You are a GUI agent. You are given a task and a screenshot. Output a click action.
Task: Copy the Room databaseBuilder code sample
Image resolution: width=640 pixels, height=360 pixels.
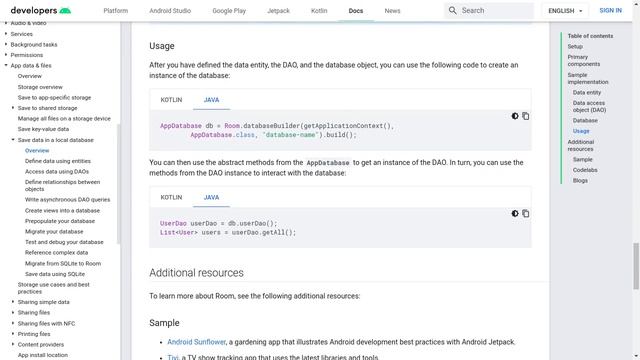(x=526, y=116)
